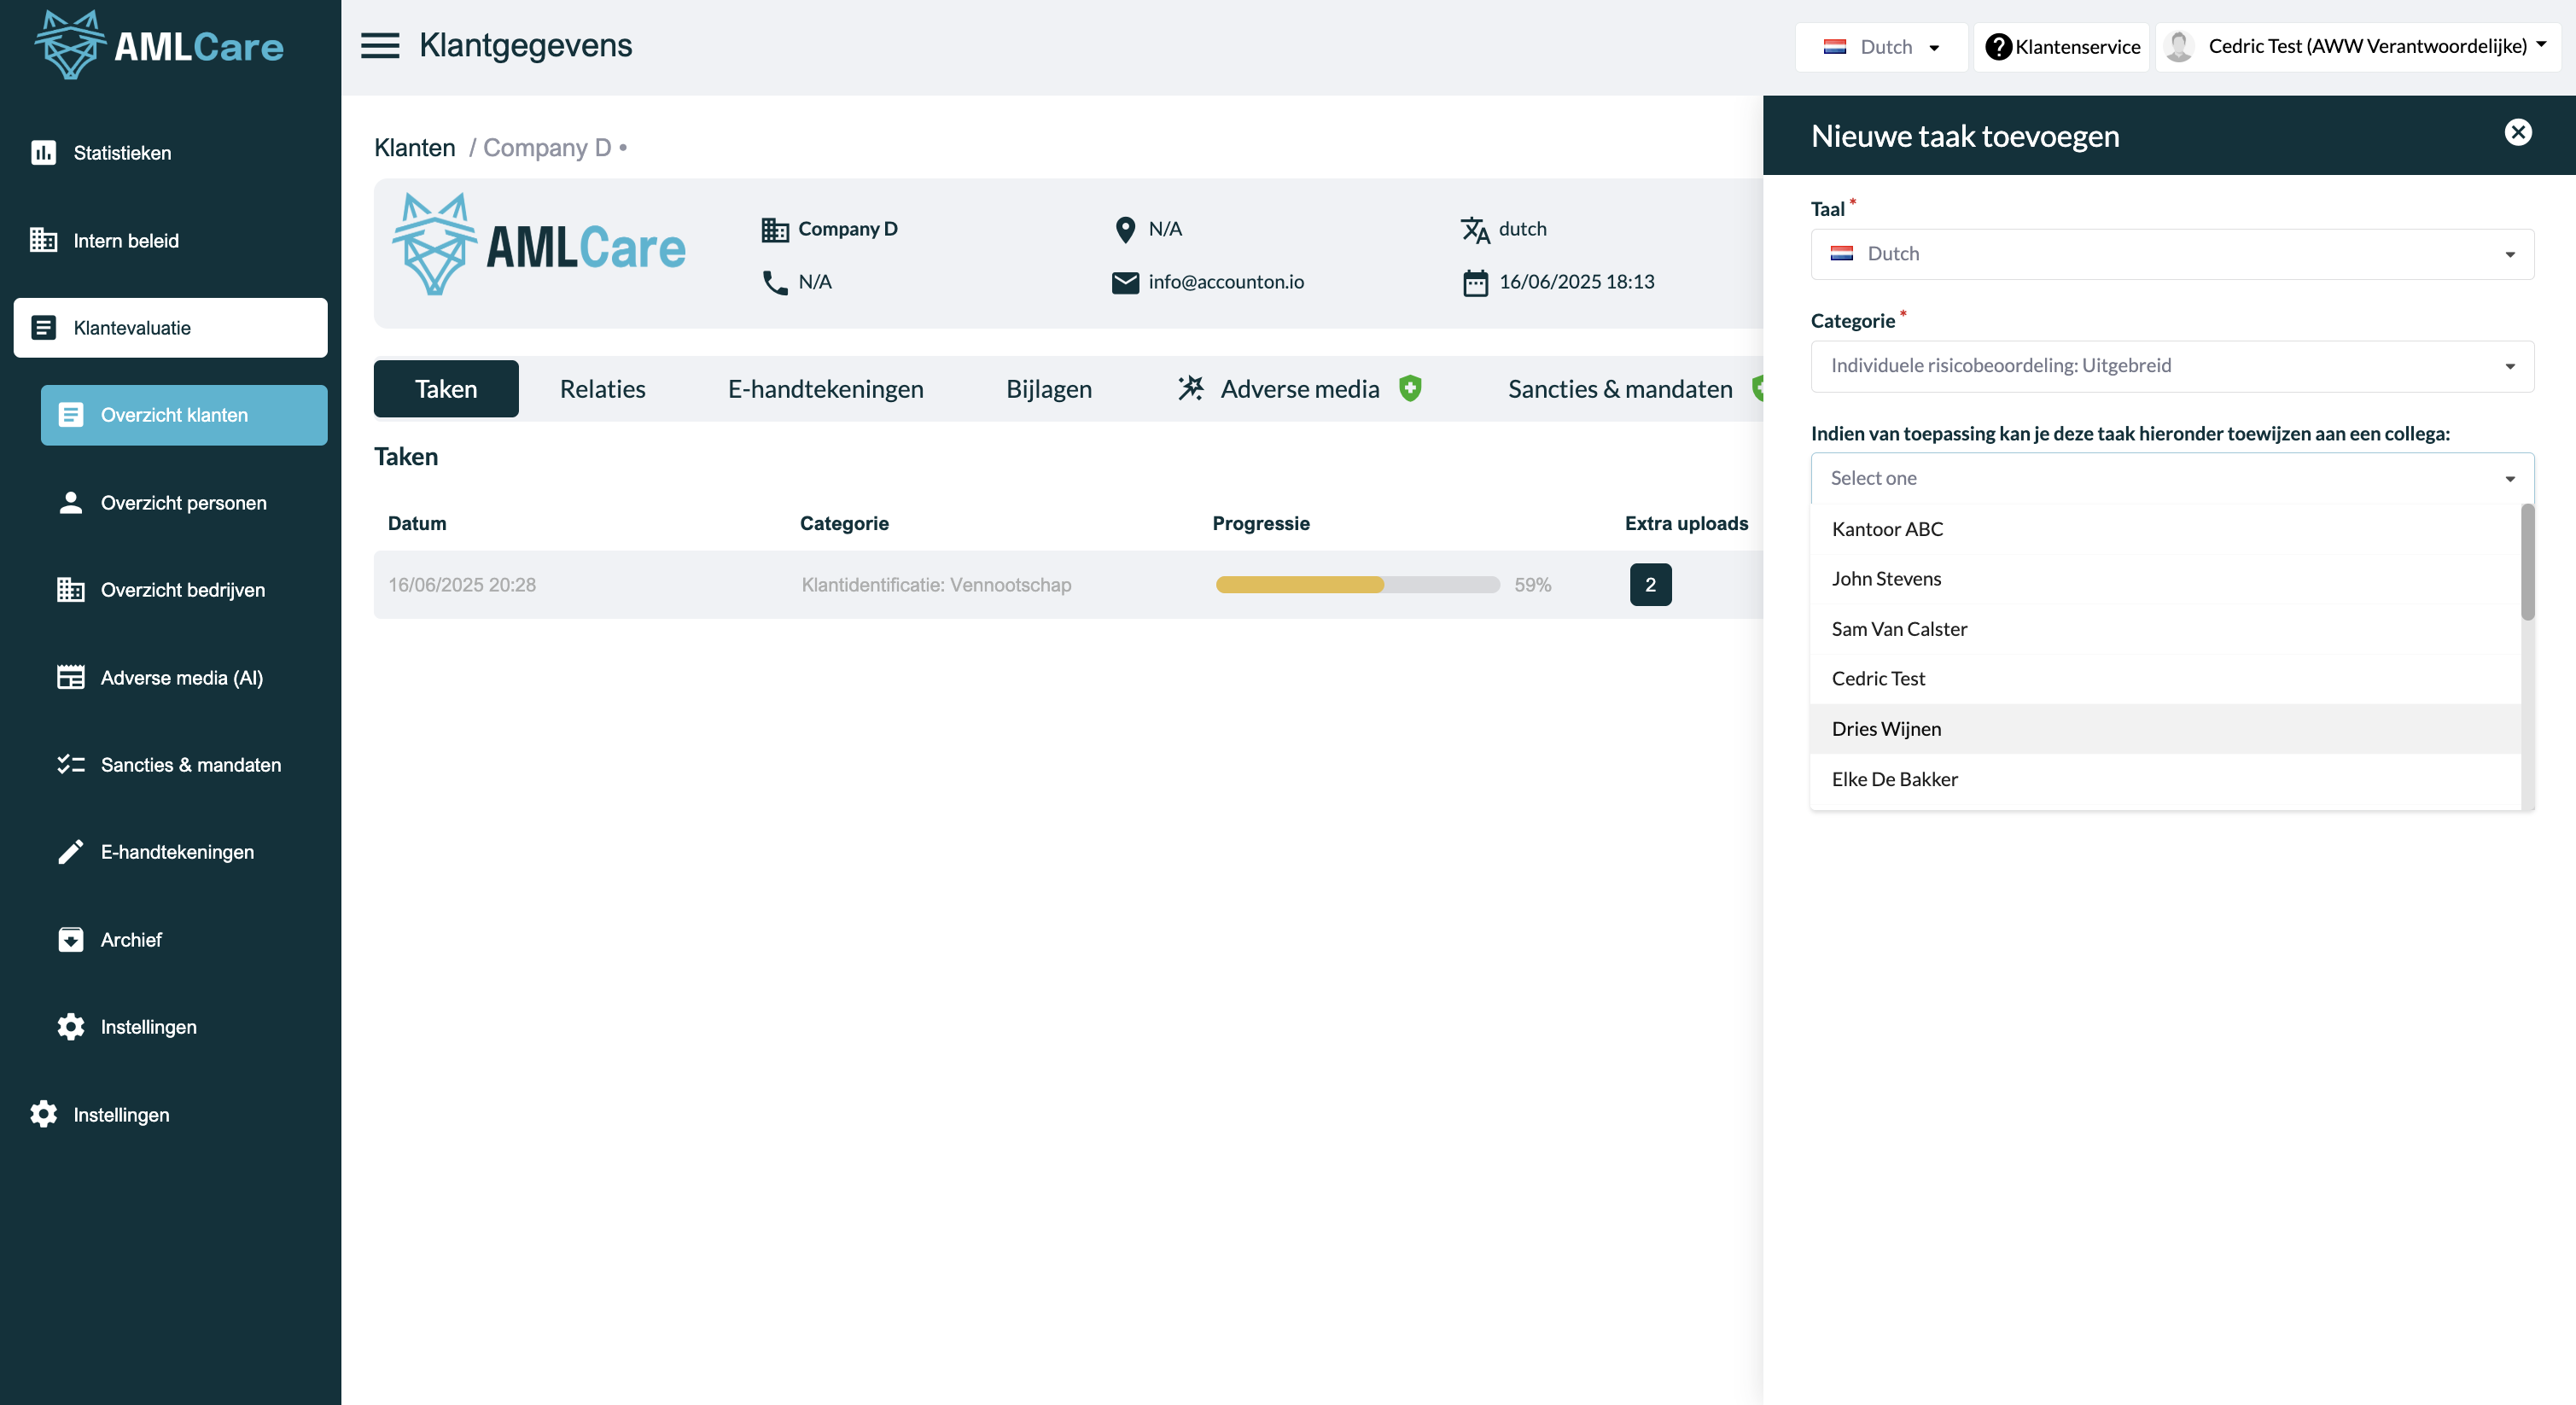This screenshot has width=2576, height=1405.
Task: Click the extra uploads badge 2
Action: coord(1650,585)
